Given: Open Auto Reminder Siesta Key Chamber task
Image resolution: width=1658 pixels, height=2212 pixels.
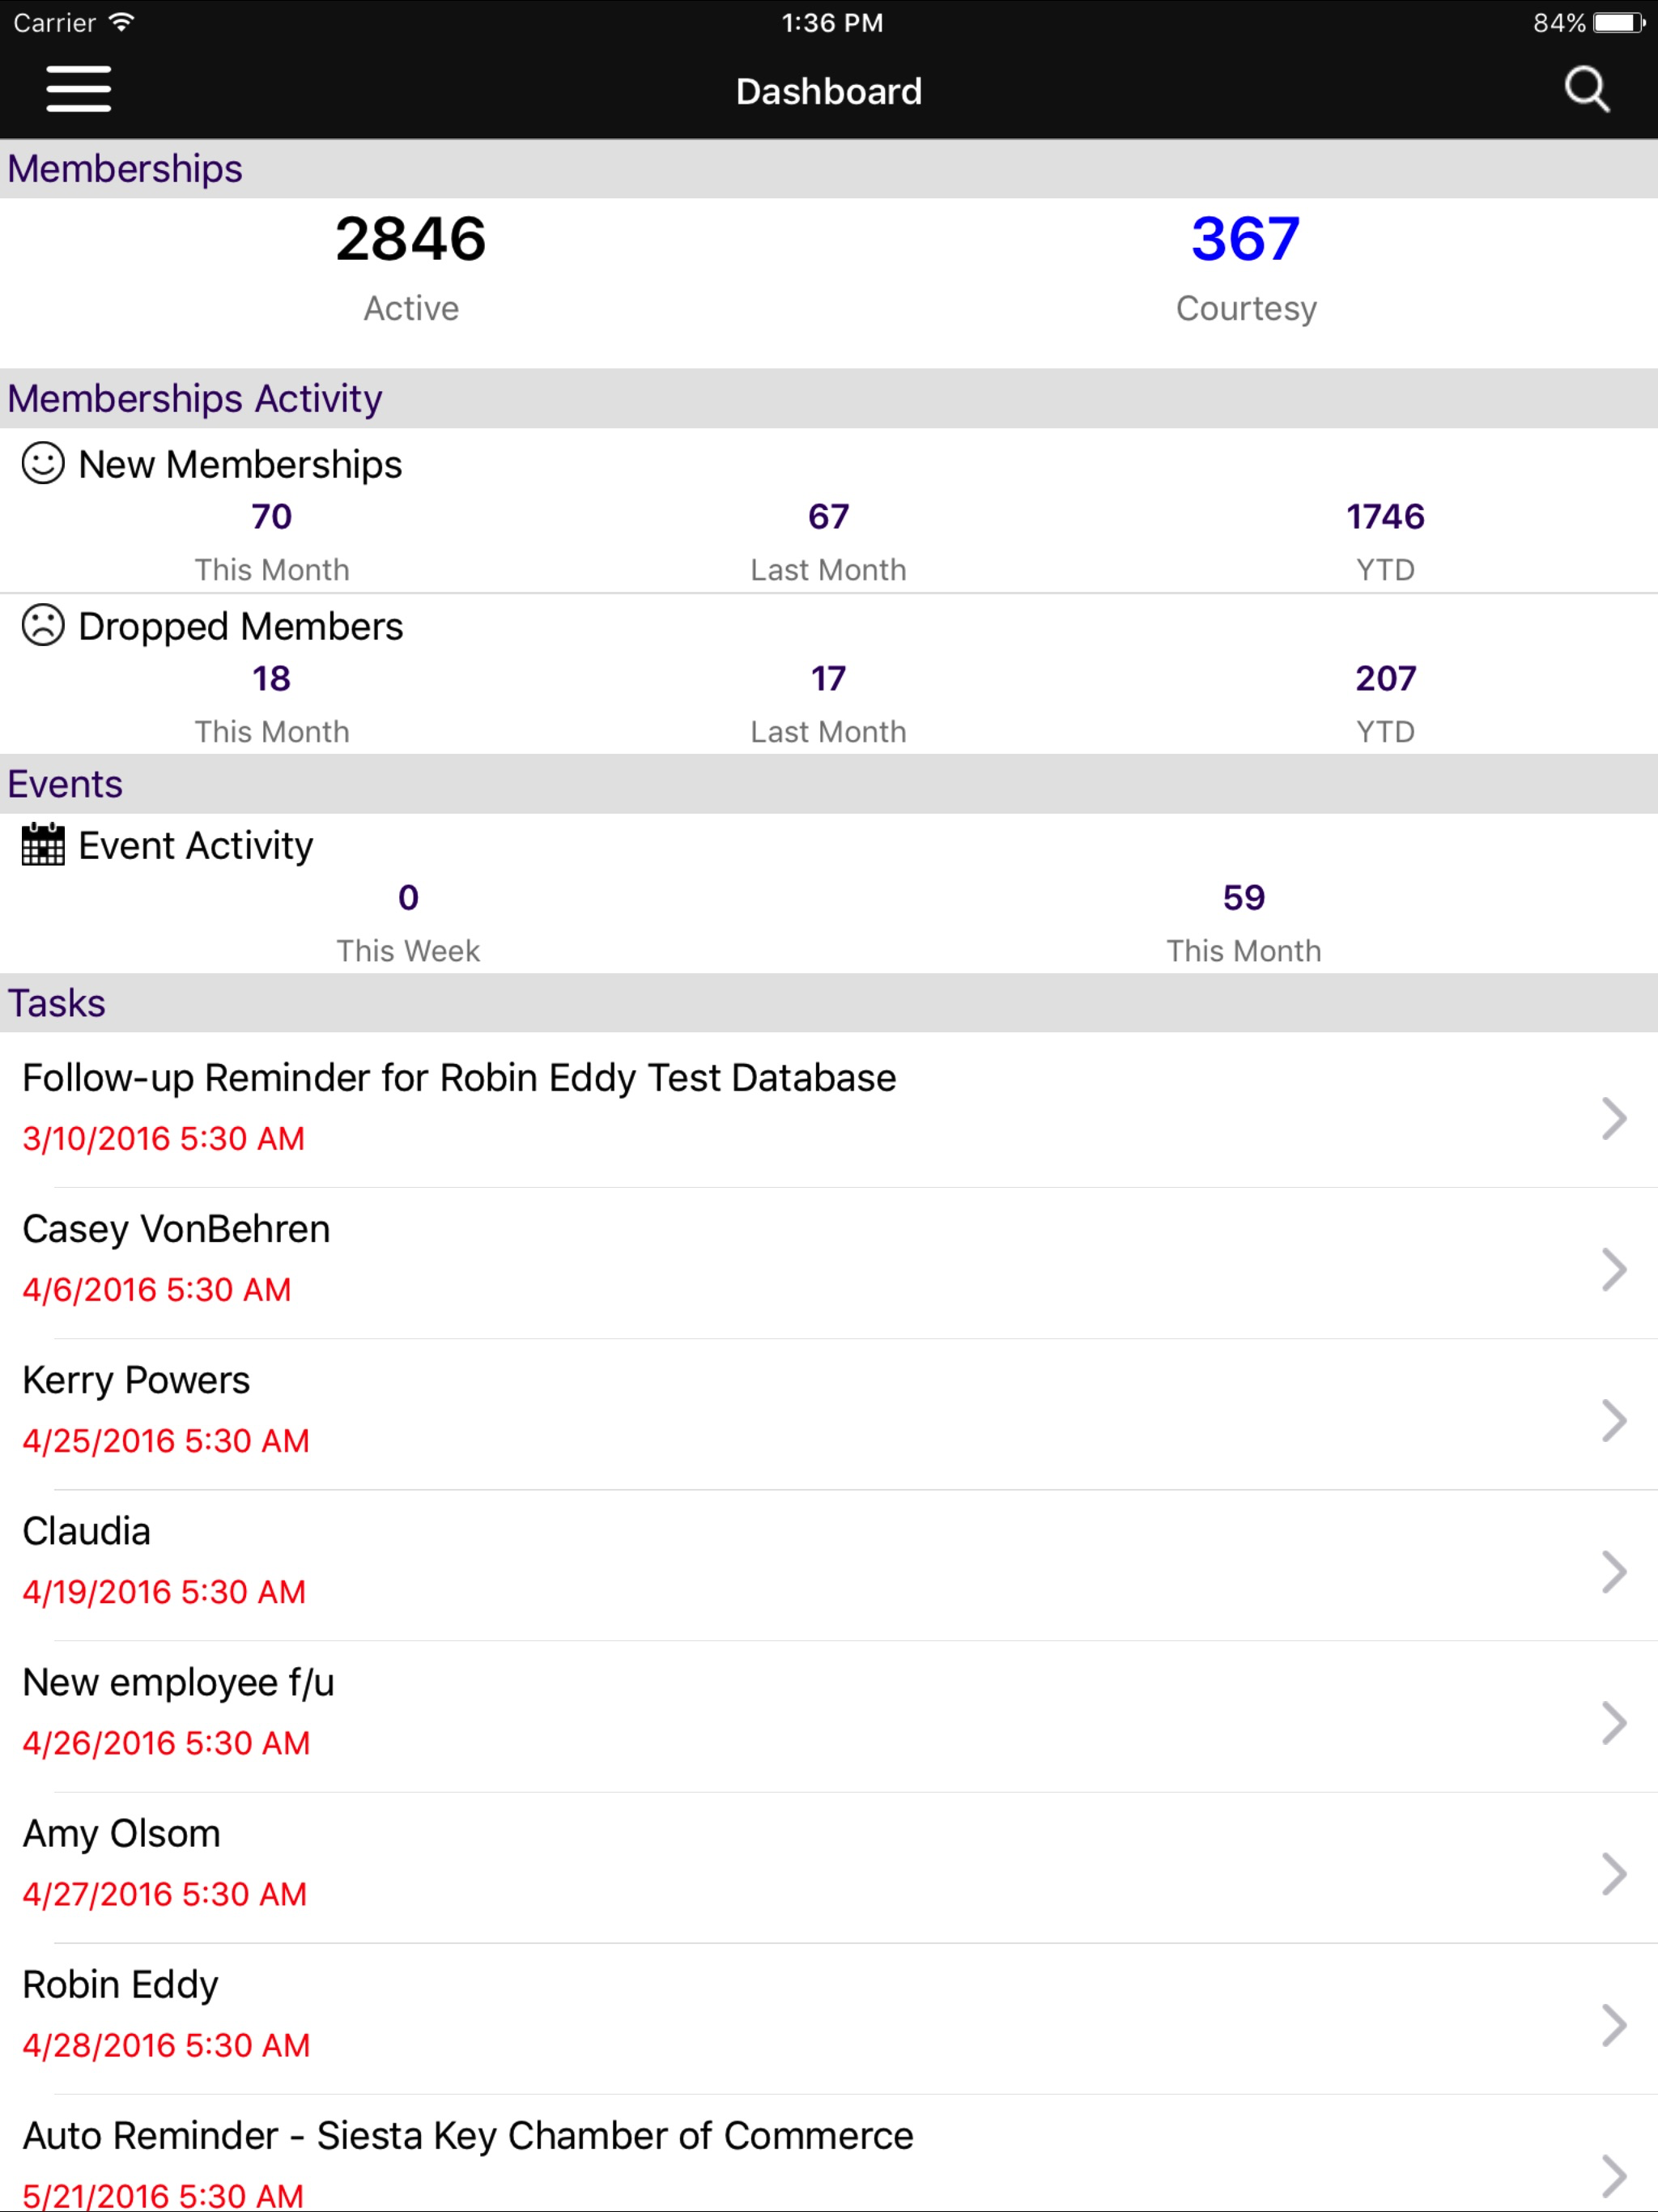Looking at the screenshot, I should 829,2154.
